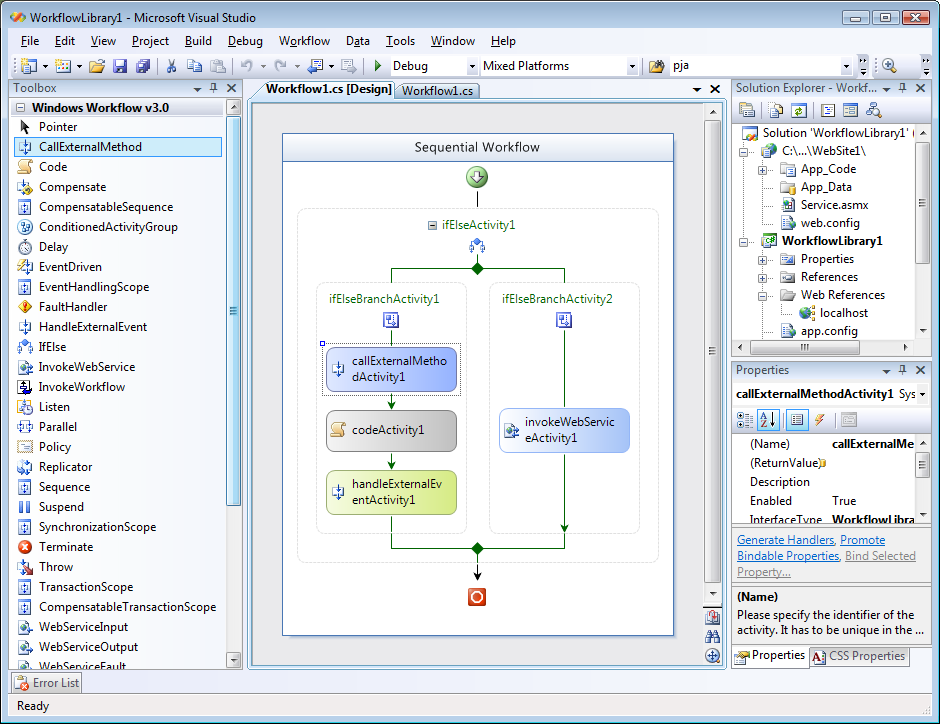
Task: Select the invokeWebServiceActivity1 block
Action: point(565,430)
